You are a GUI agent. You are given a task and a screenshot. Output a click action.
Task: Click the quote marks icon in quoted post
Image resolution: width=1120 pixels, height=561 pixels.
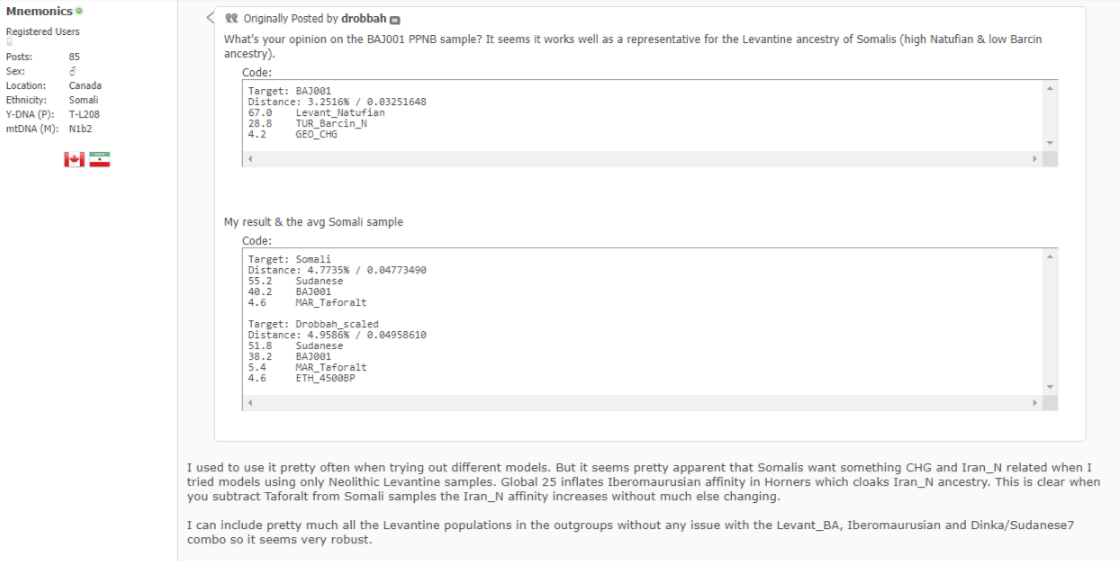tap(231, 19)
